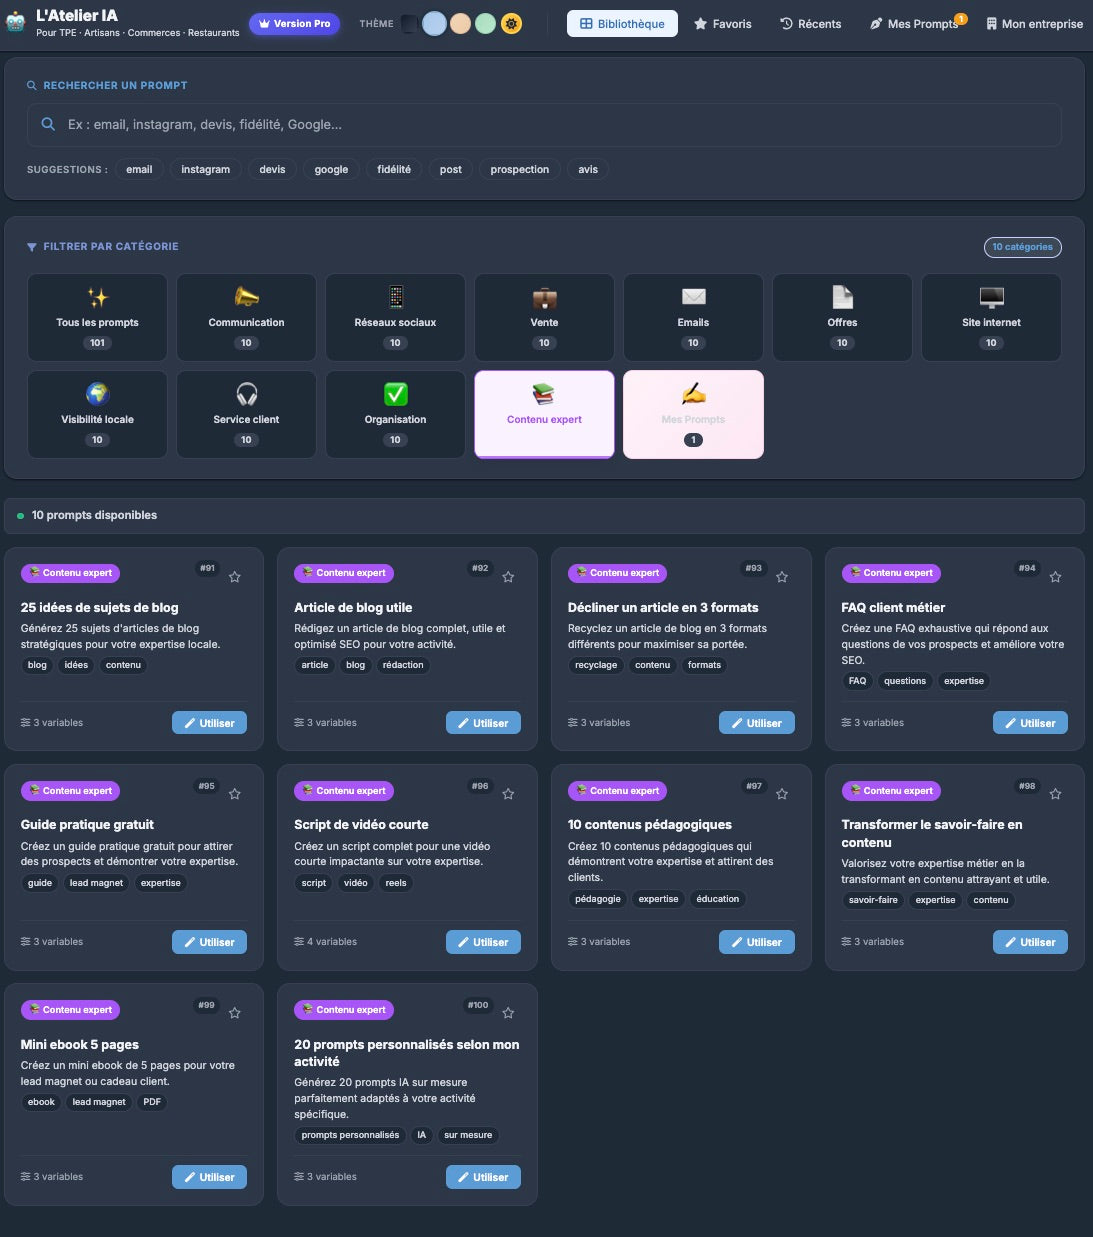Click Utiliser on 'Mini ebook 5 pages'

(x=209, y=1177)
